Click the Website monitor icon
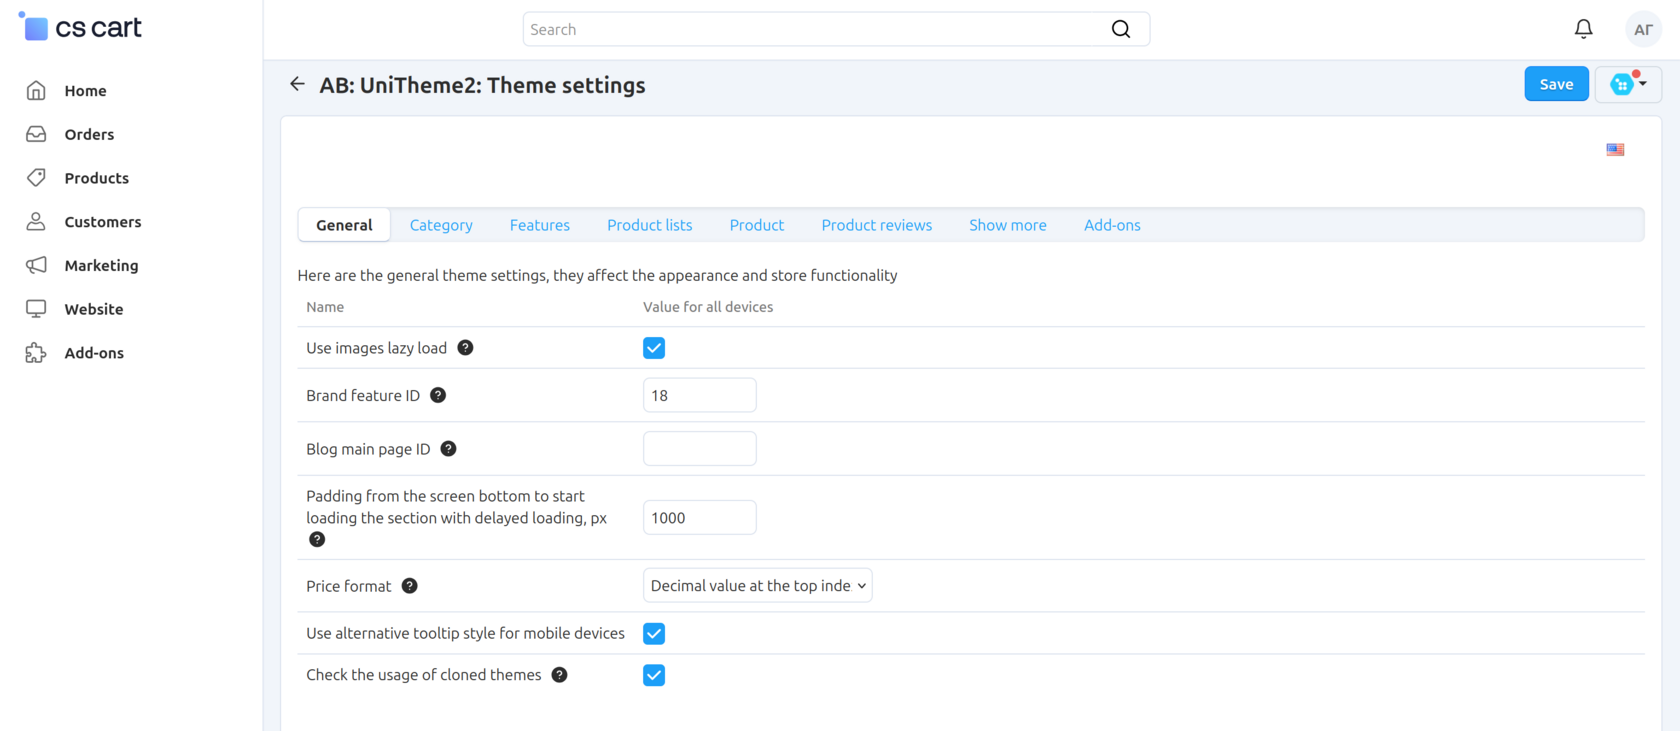This screenshot has width=1680, height=731. (x=36, y=309)
